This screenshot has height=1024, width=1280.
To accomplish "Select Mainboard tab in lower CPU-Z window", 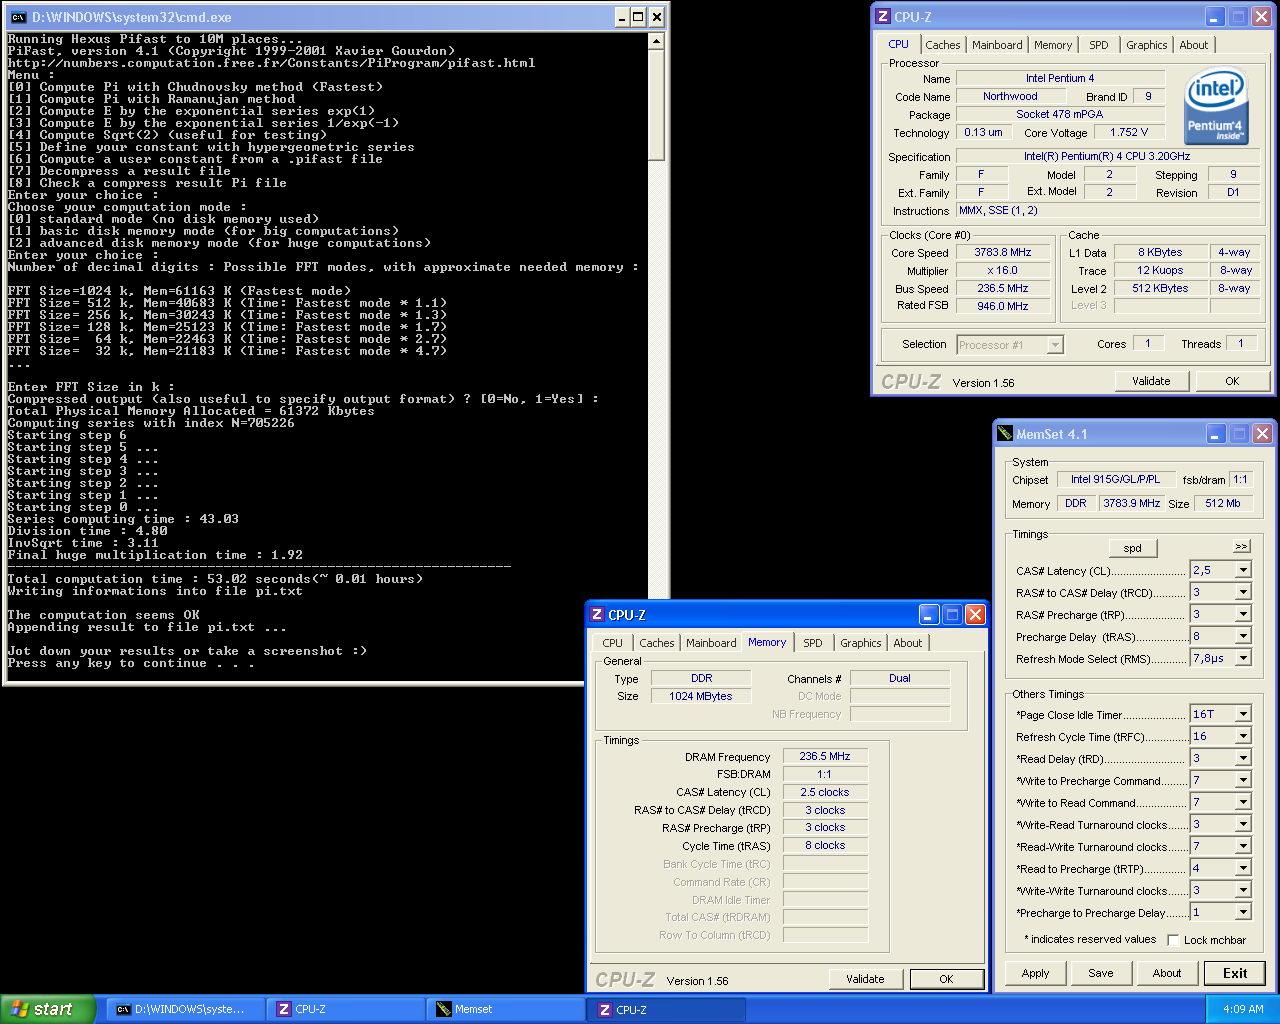I will tap(711, 643).
